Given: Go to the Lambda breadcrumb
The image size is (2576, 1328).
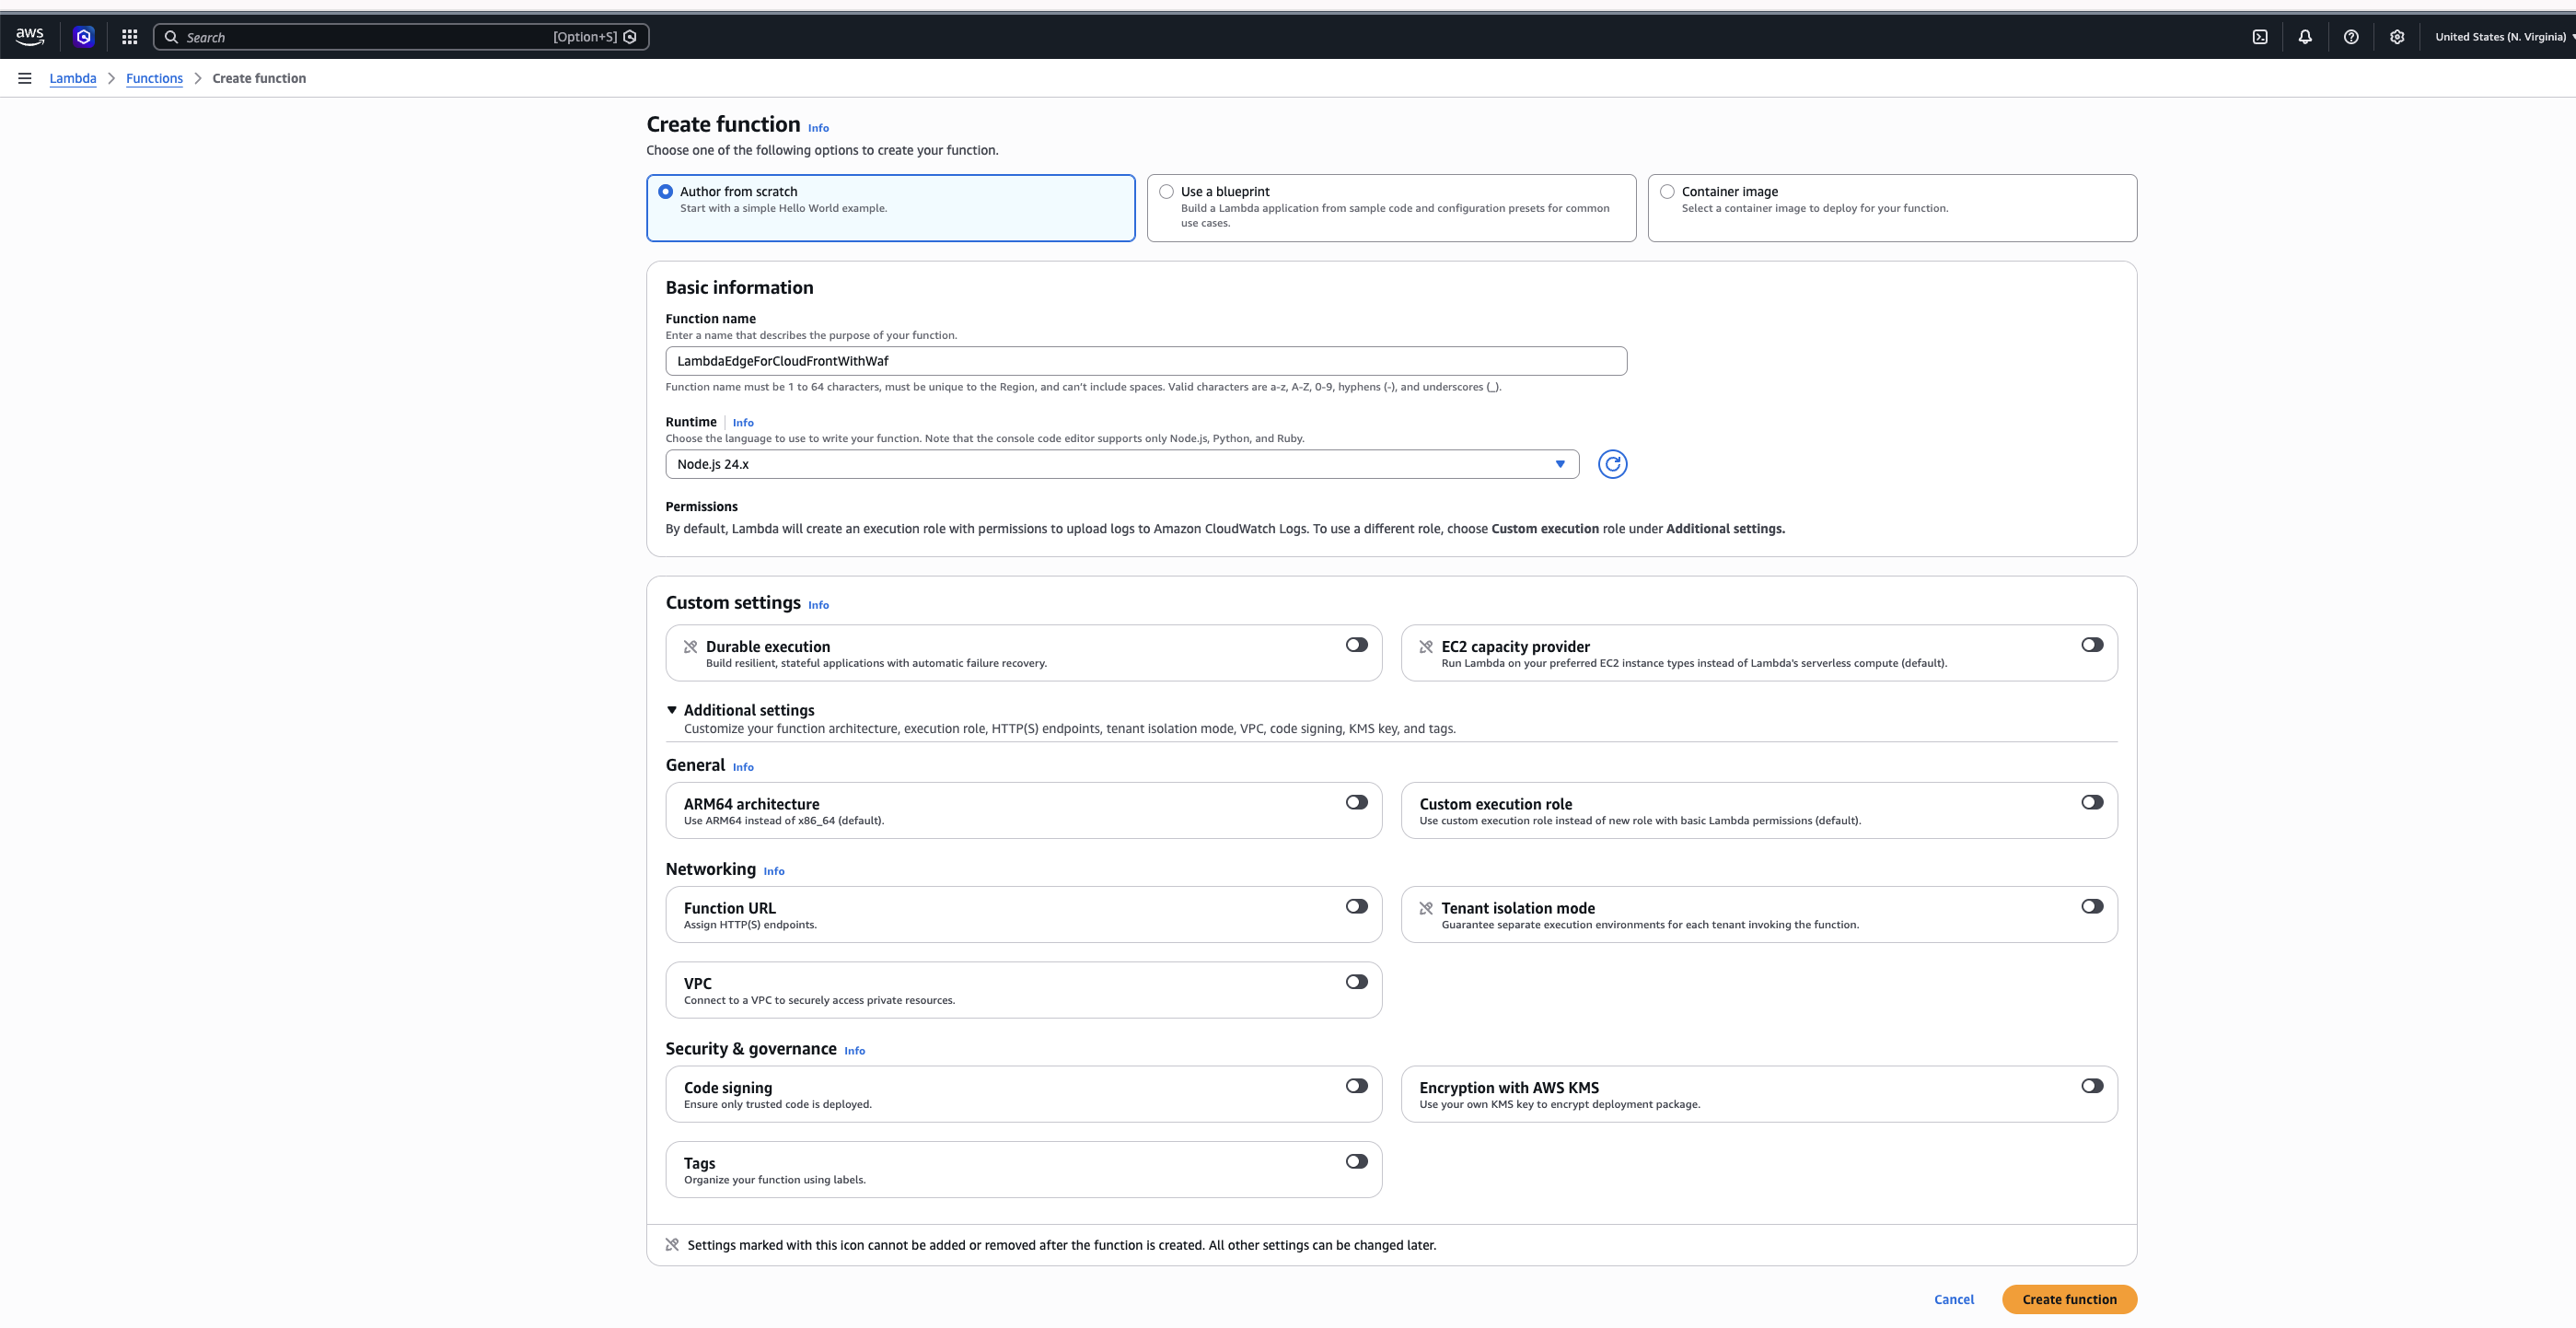Looking at the screenshot, I should pos(73,78).
